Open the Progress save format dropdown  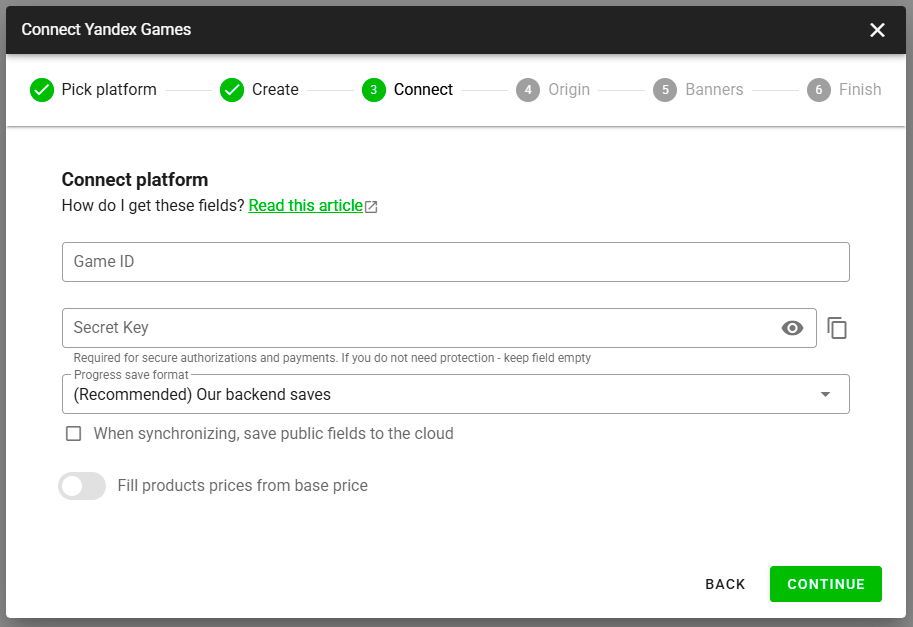click(455, 394)
